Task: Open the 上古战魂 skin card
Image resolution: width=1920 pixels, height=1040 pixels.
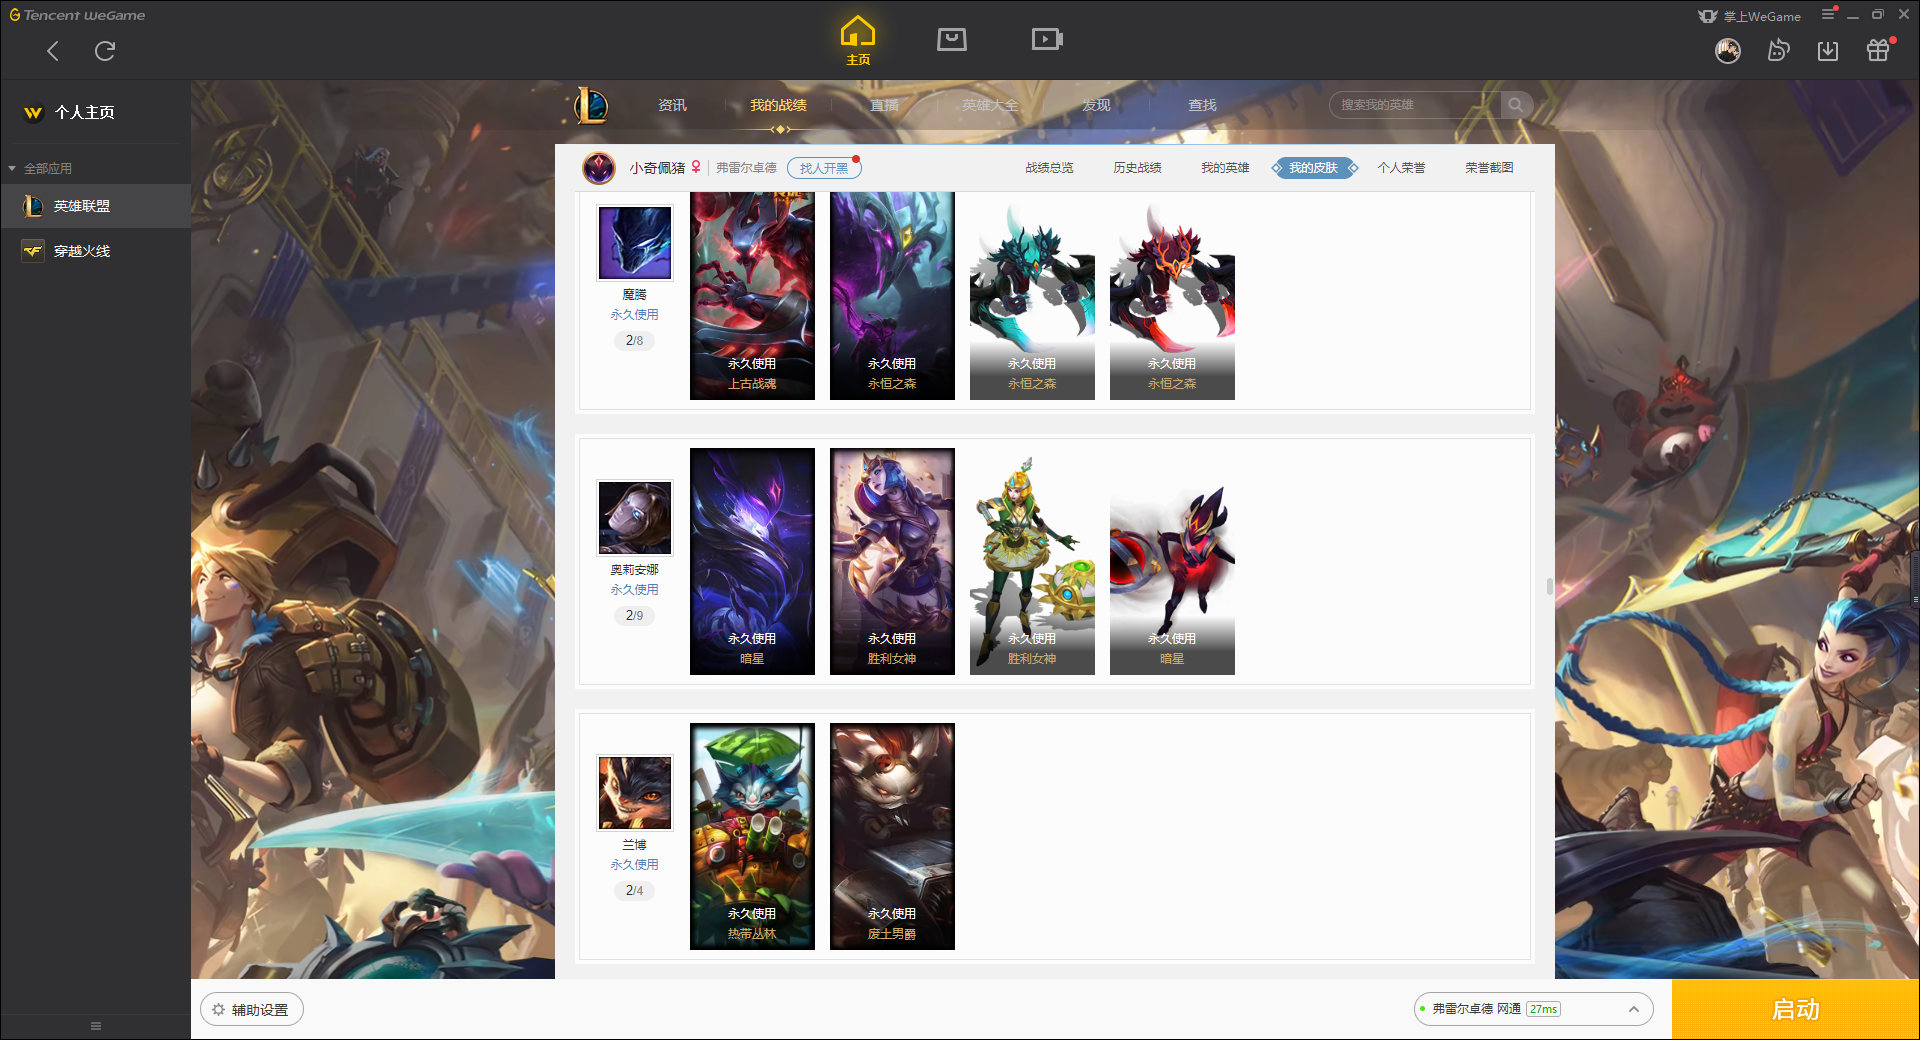Action: 752,296
